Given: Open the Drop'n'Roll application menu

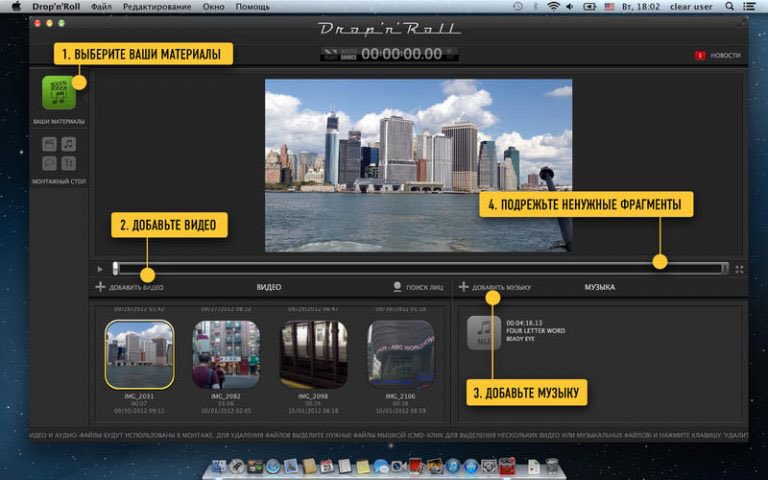Looking at the screenshot, I should (56, 6).
